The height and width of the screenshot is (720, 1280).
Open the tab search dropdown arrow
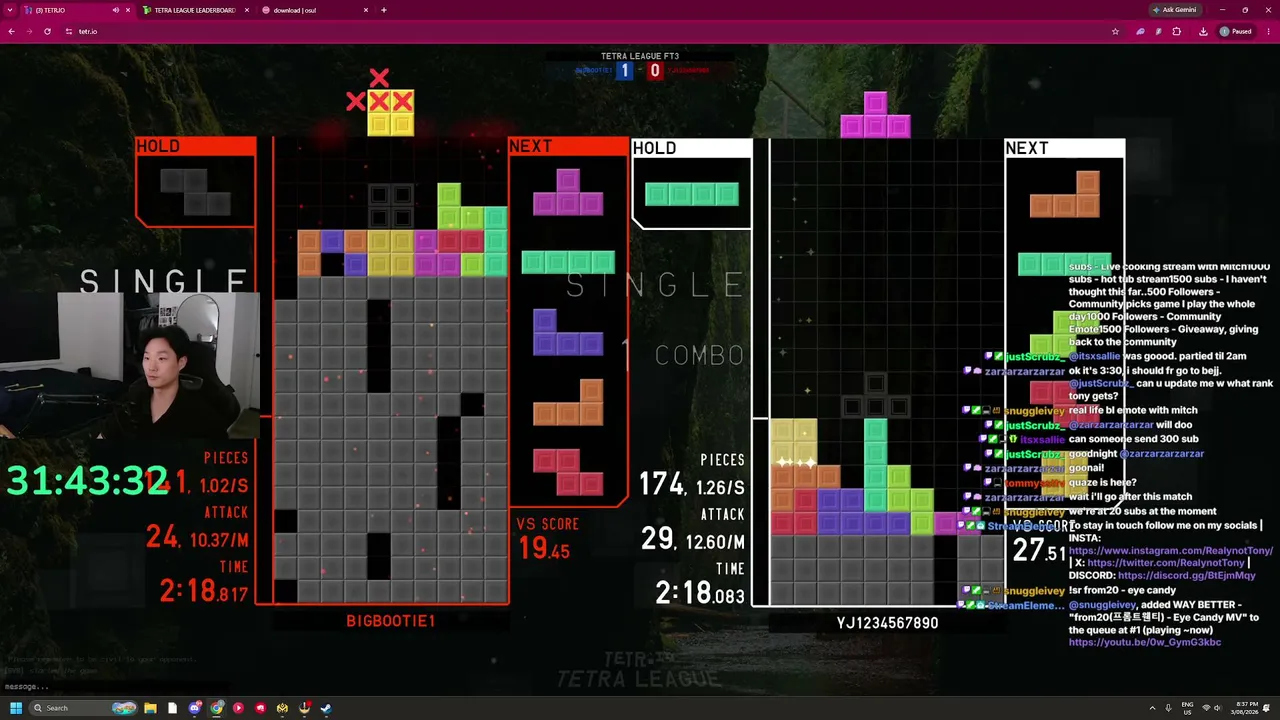12,10
